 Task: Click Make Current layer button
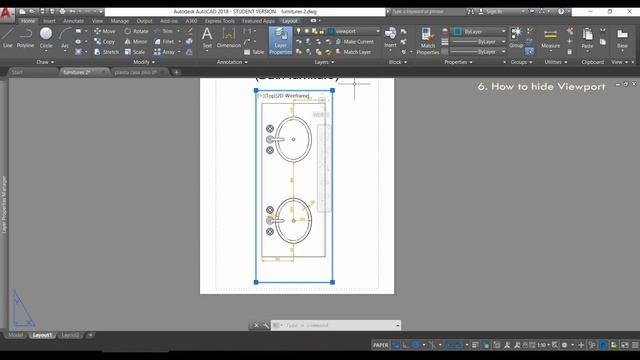click(x=355, y=42)
